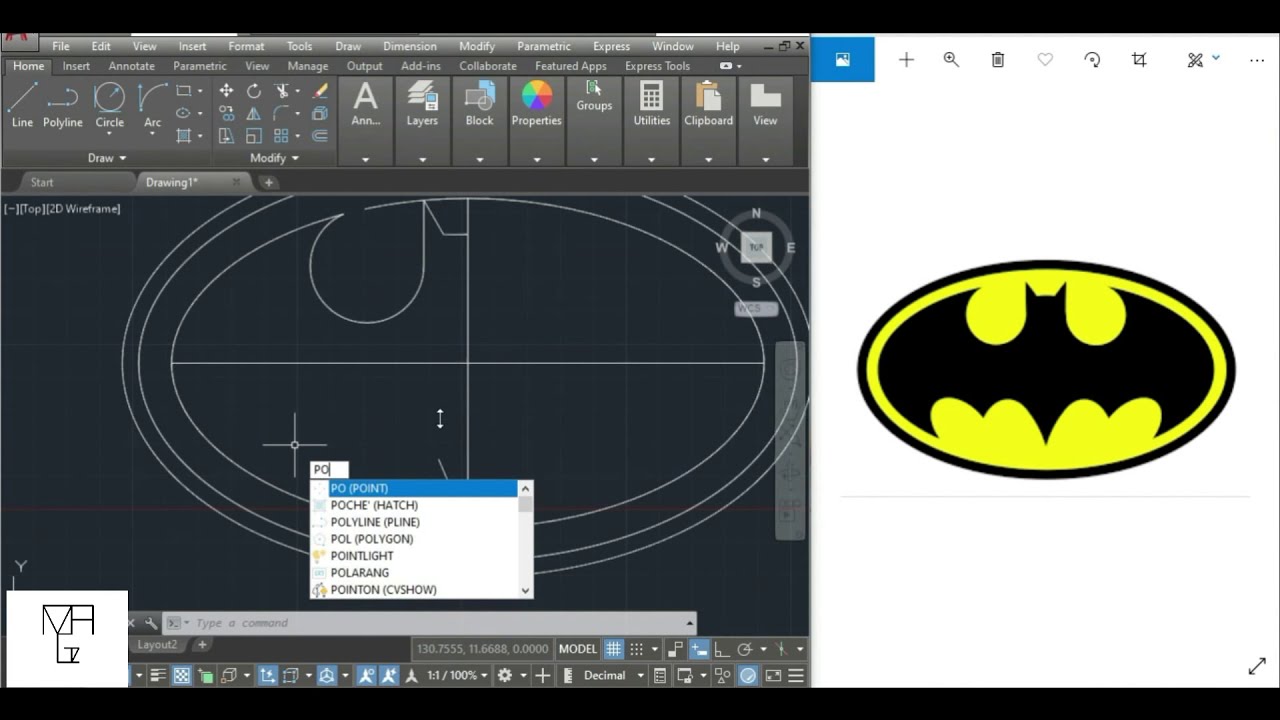
Task: Toggle transparency checkered icon in status bar
Action: (181, 675)
